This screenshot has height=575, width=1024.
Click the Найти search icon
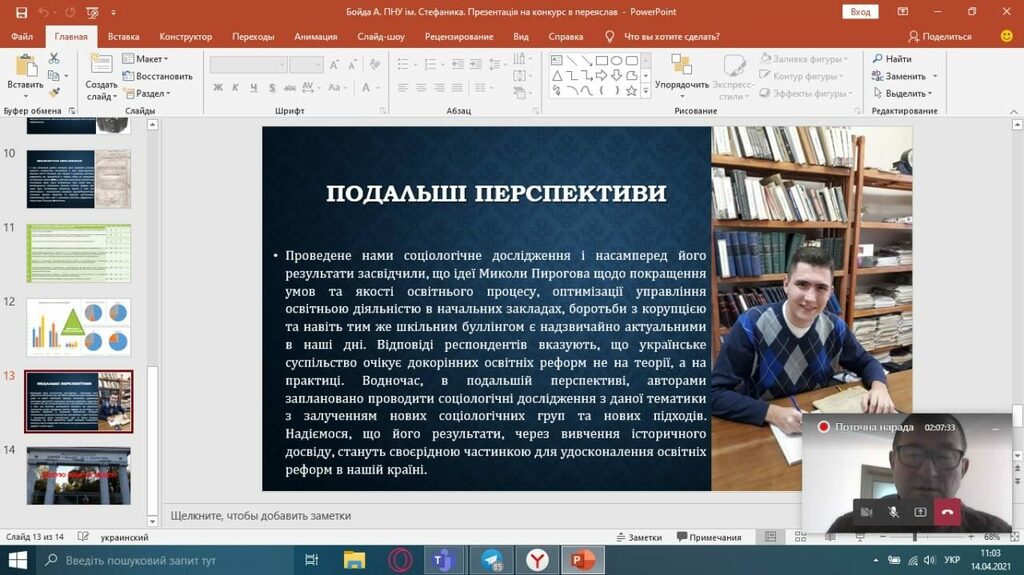(892, 59)
